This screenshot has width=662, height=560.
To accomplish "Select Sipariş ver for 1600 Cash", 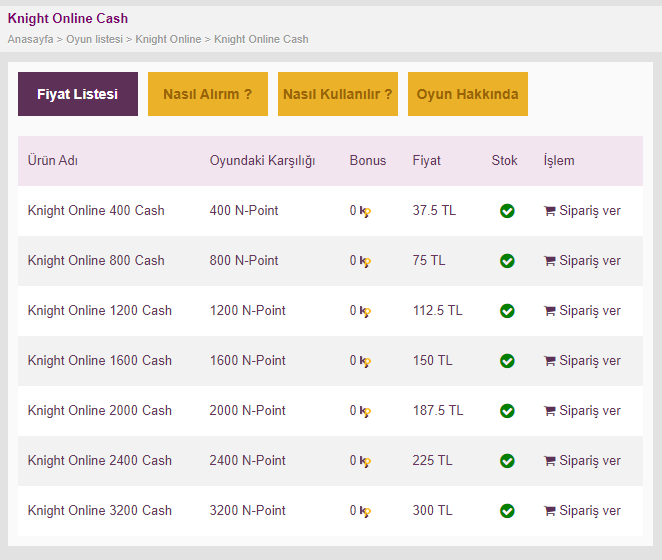I will click(x=582, y=361).
